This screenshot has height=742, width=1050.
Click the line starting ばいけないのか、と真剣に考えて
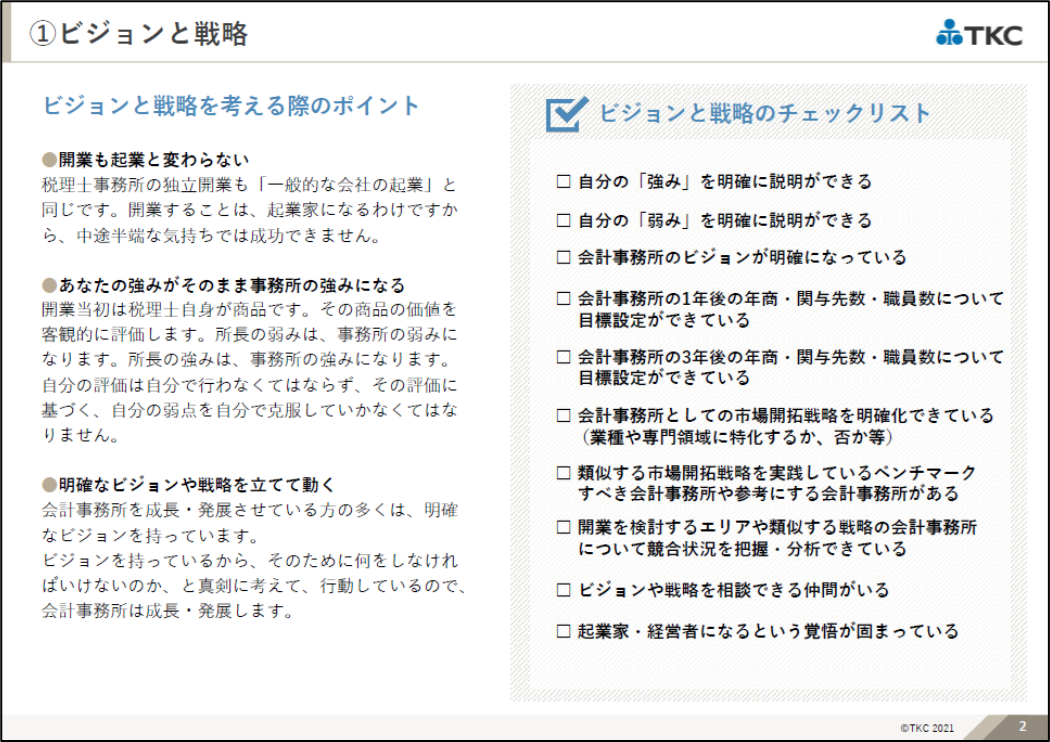[254, 586]
